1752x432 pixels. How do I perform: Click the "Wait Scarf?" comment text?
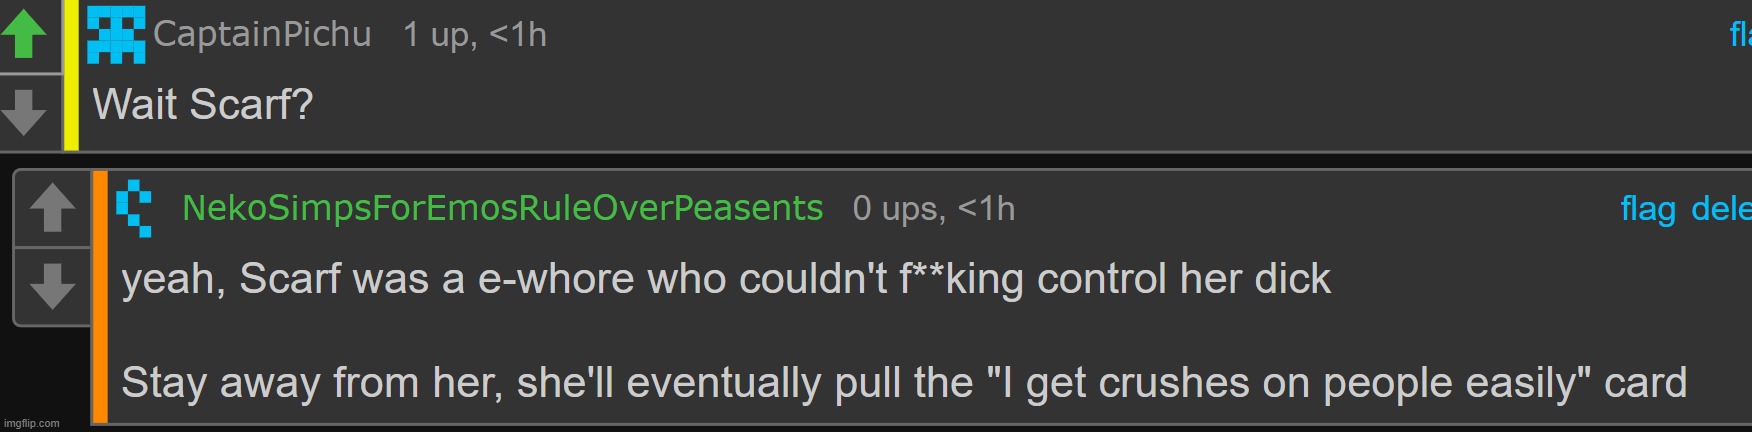[x=203, y=104]
